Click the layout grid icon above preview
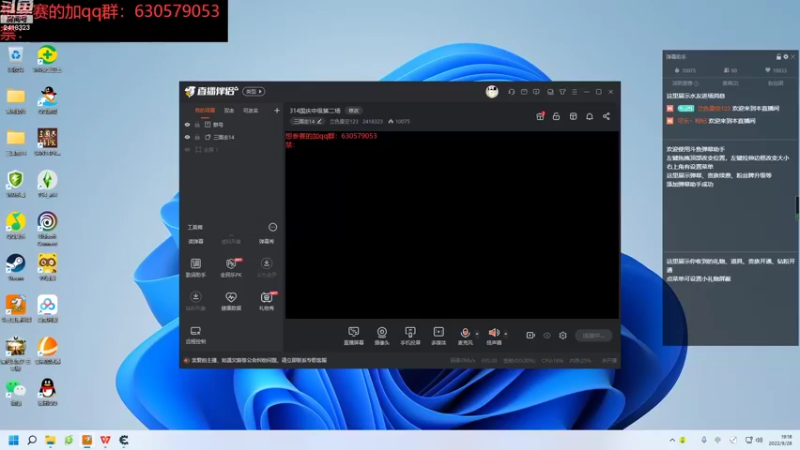The image size is (800, 450). pyautogui.click(x=573, y=116)
